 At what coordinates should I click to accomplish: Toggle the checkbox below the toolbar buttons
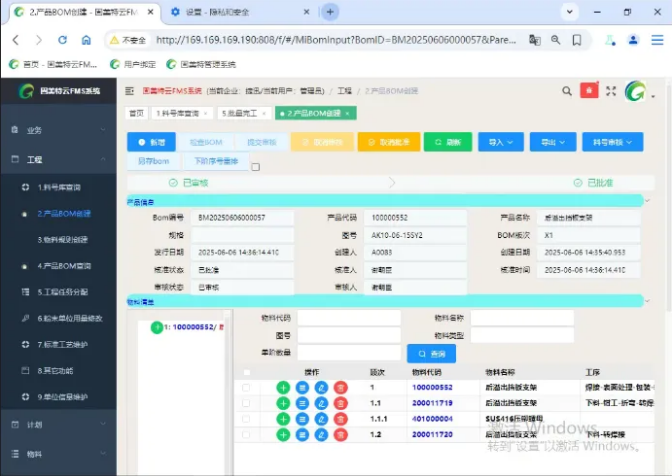pos(255,167)
